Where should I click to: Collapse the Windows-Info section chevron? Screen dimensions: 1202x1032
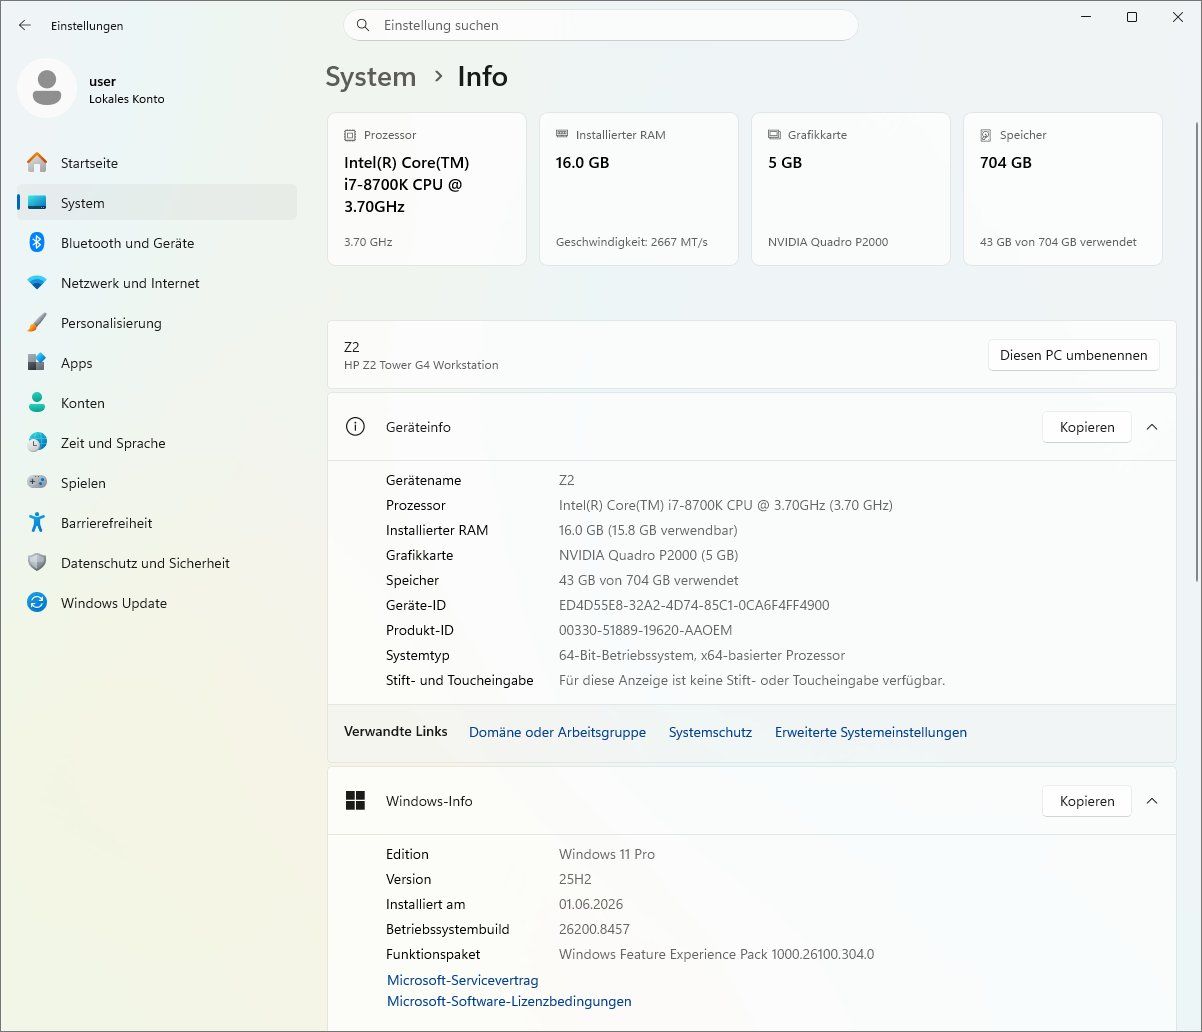pos(1152,801)
